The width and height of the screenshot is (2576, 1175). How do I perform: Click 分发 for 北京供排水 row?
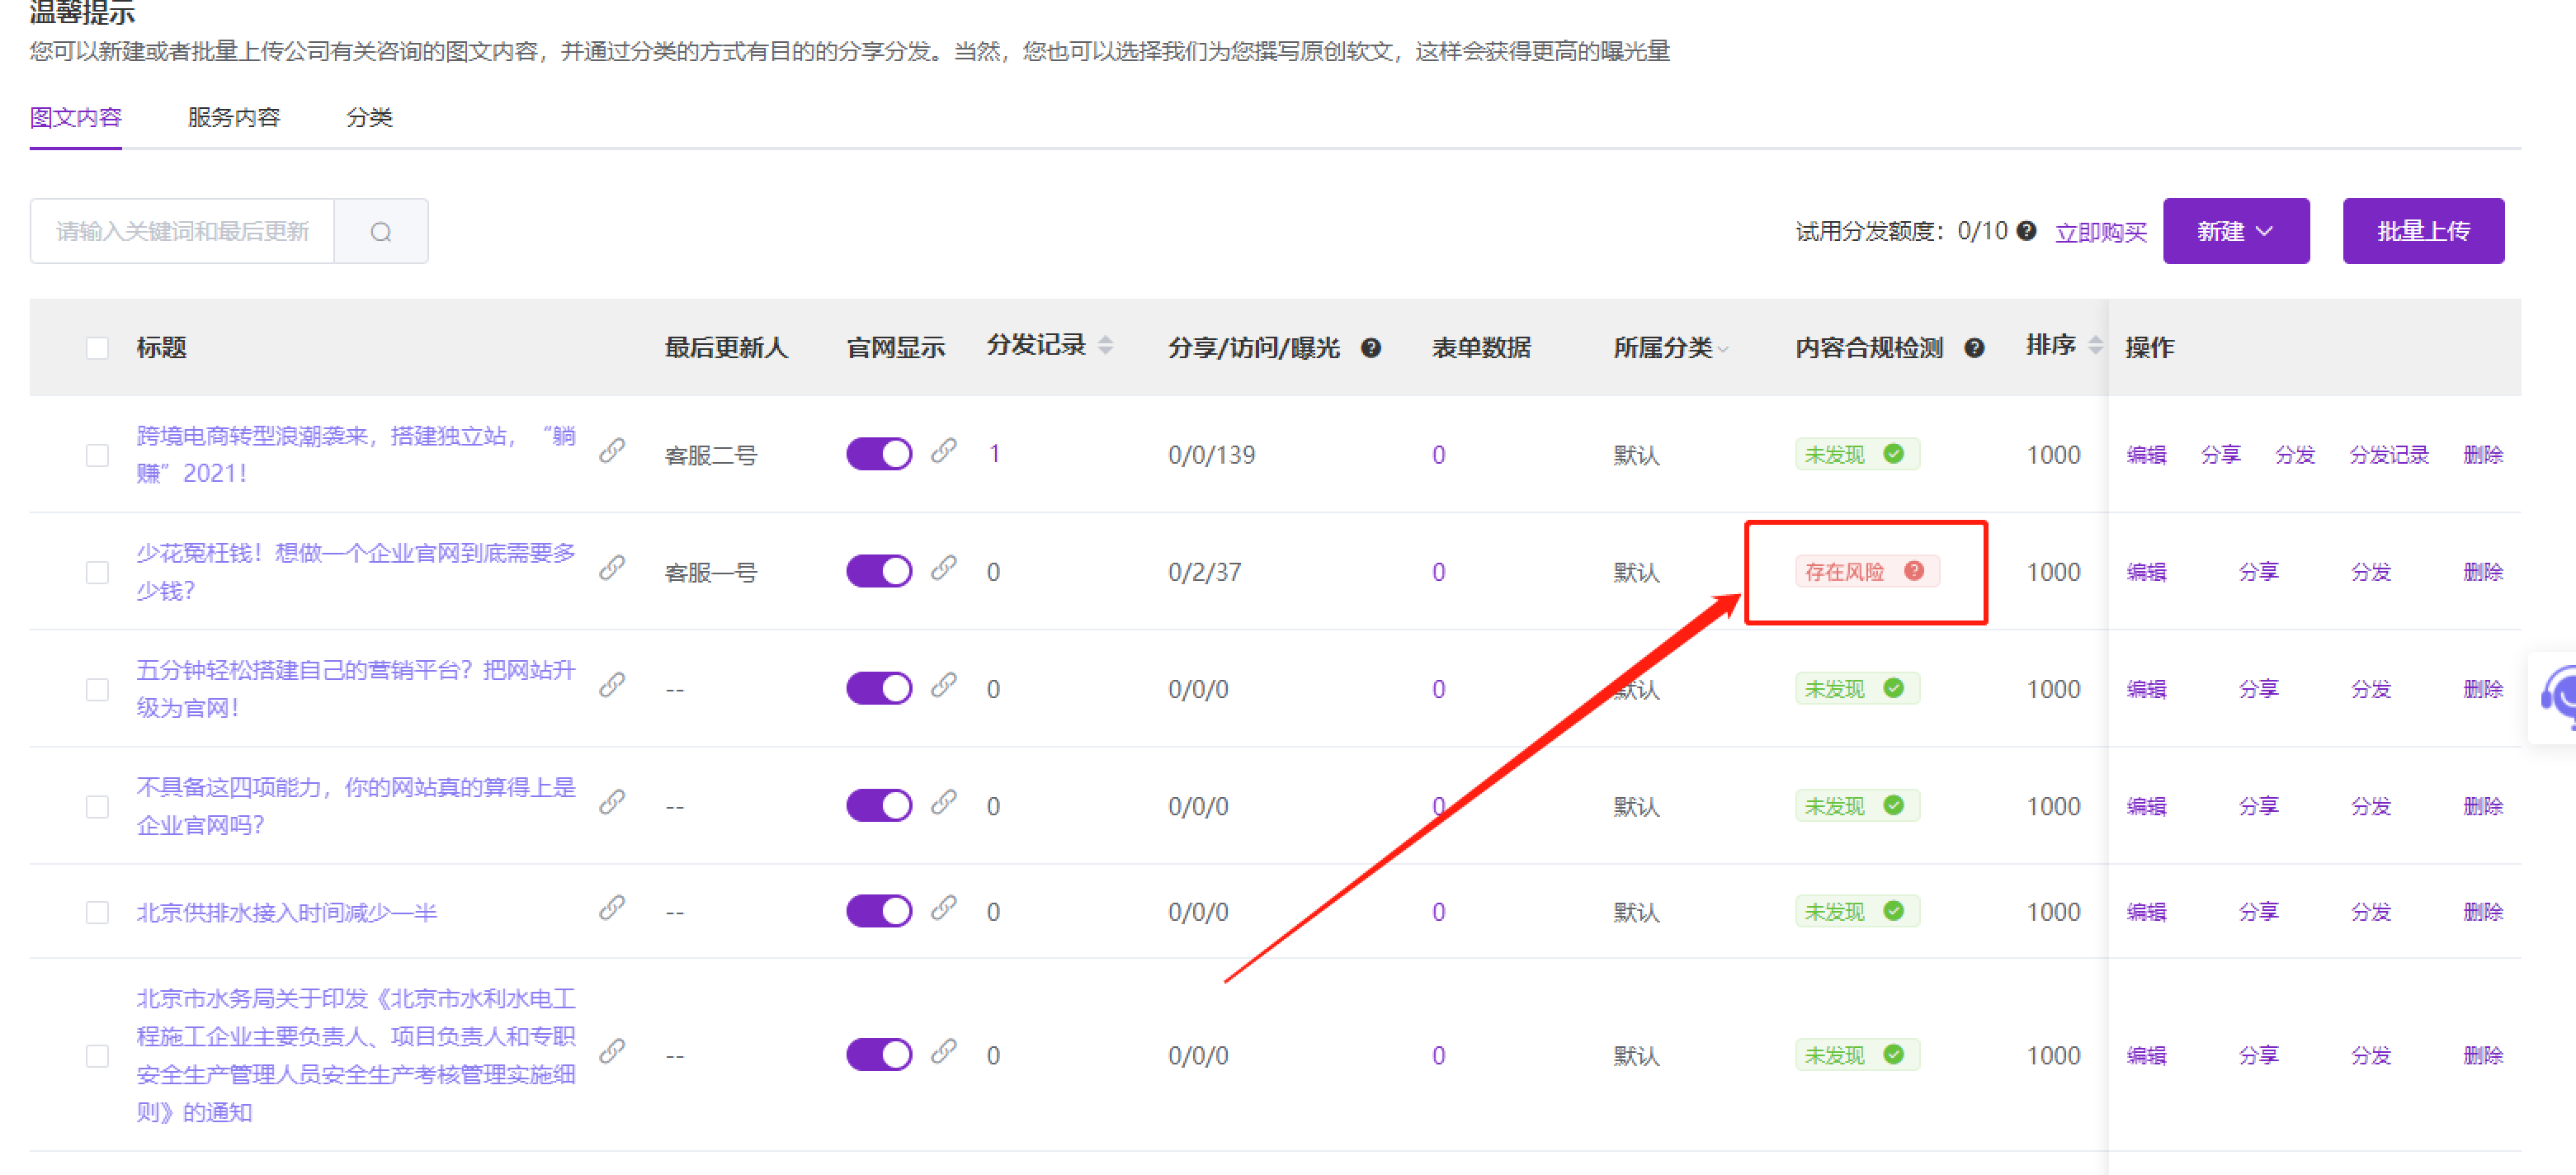pos(2371,912)
